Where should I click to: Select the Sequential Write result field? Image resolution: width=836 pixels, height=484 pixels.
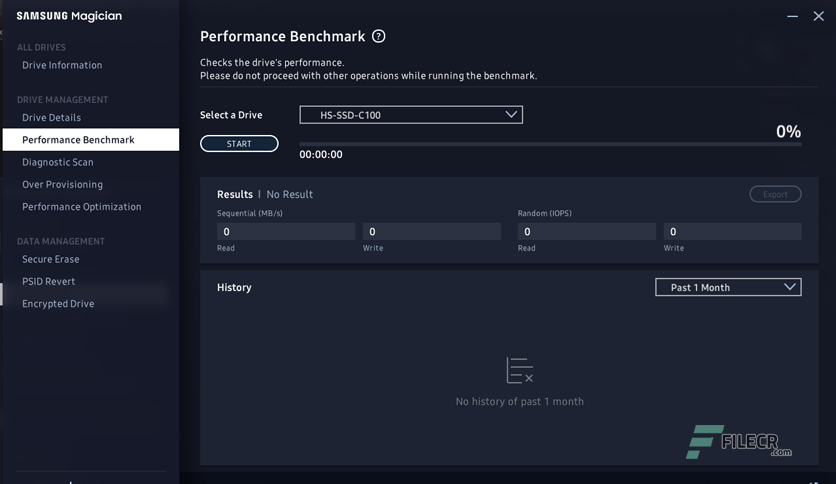coord(432,231)
